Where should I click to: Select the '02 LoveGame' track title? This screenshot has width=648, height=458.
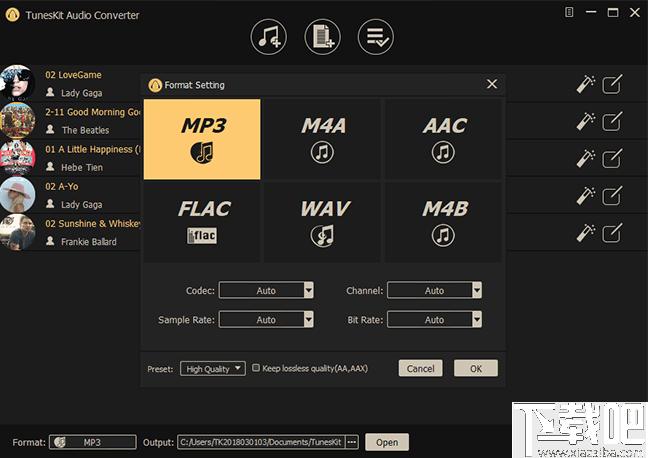(x=73, y=75)
